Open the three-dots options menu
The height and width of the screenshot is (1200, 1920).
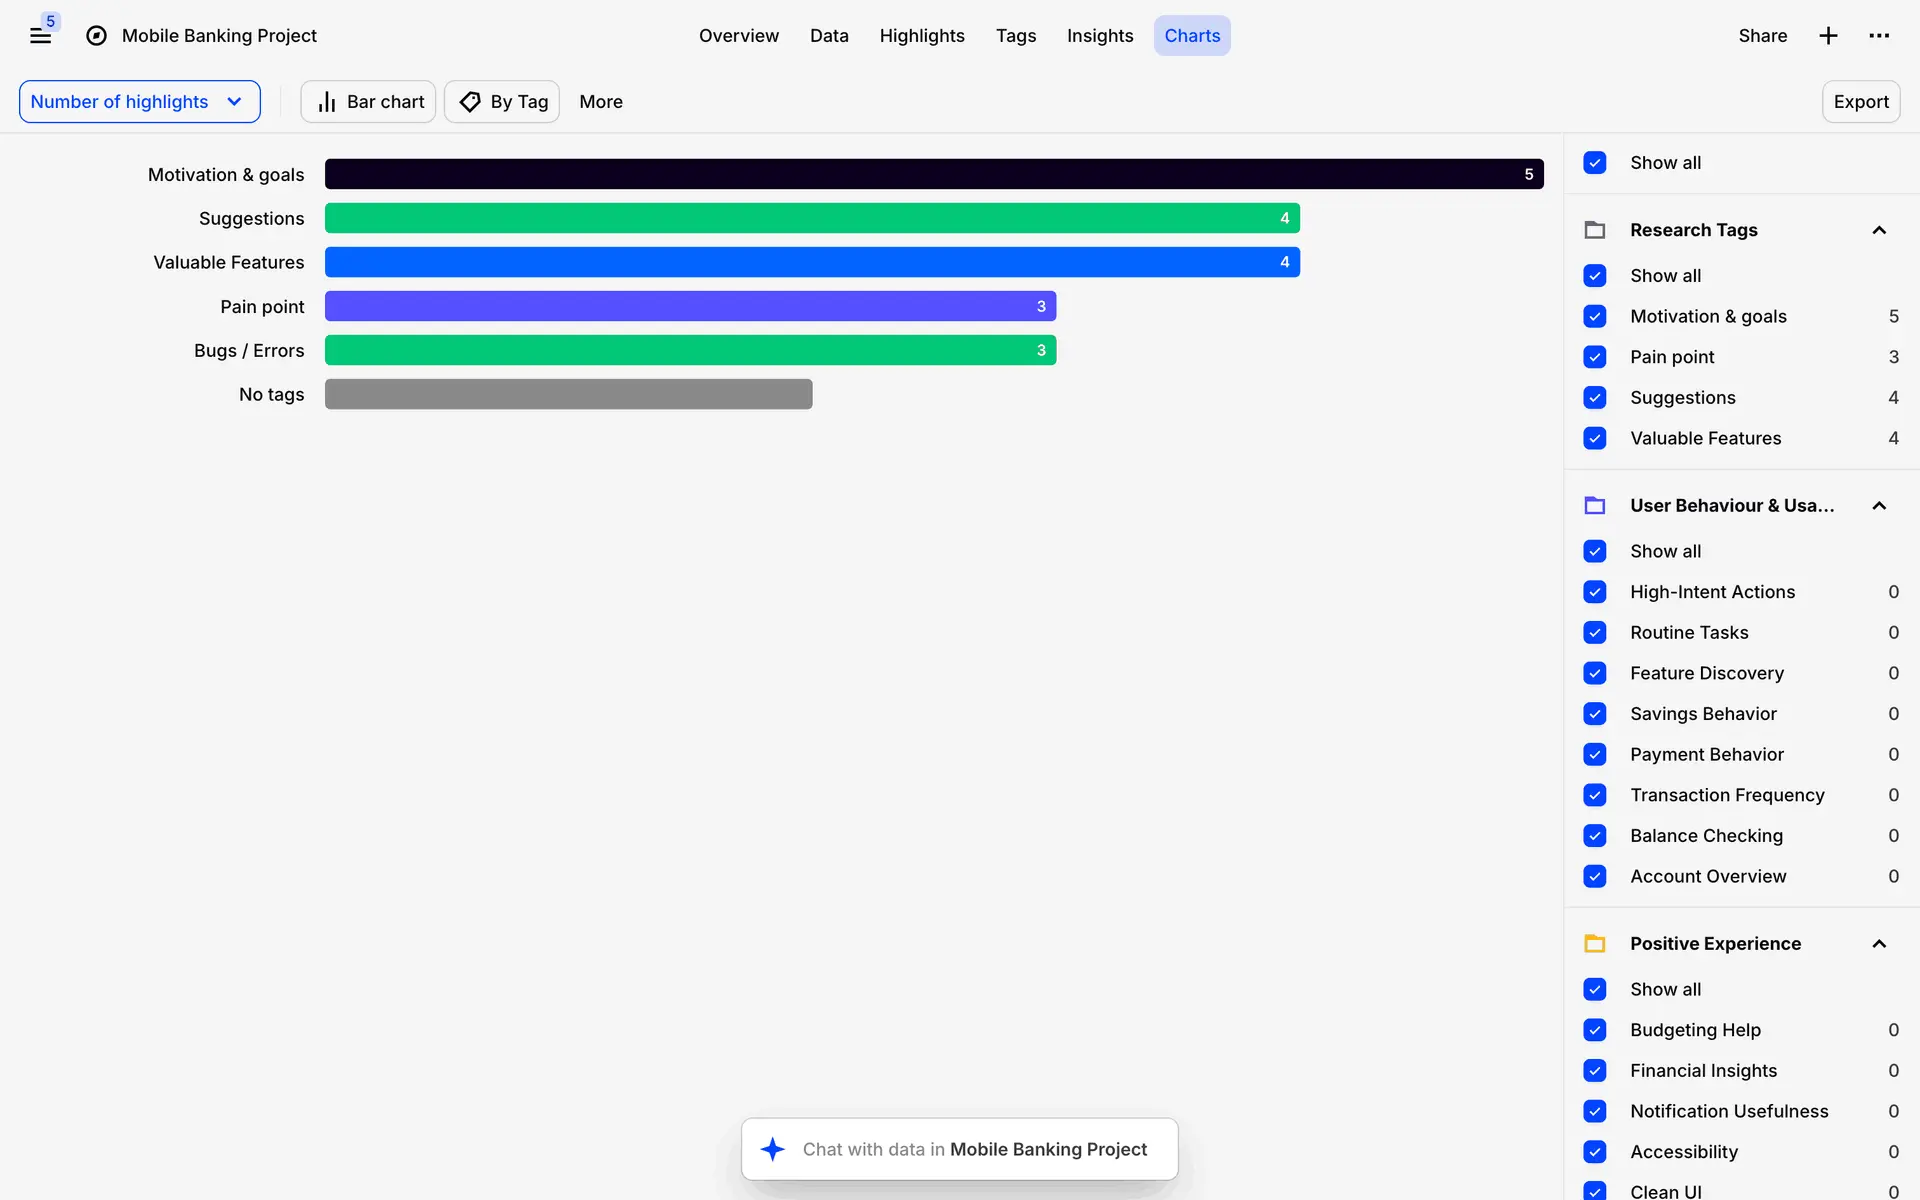coord(1879,36)
